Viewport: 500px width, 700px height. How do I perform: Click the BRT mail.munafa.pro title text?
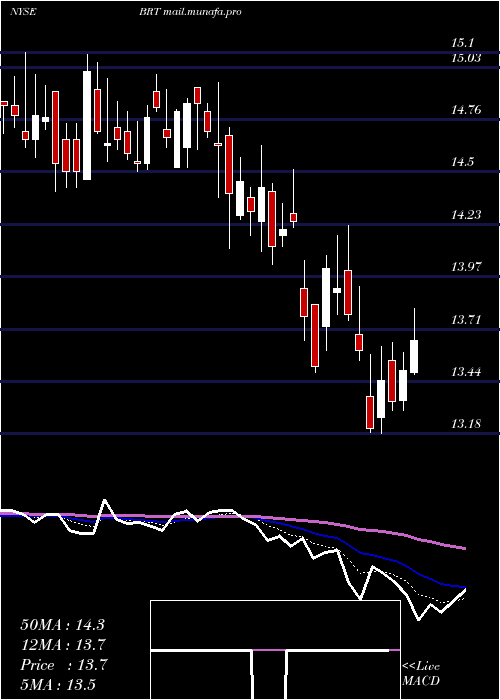[190, 12]
